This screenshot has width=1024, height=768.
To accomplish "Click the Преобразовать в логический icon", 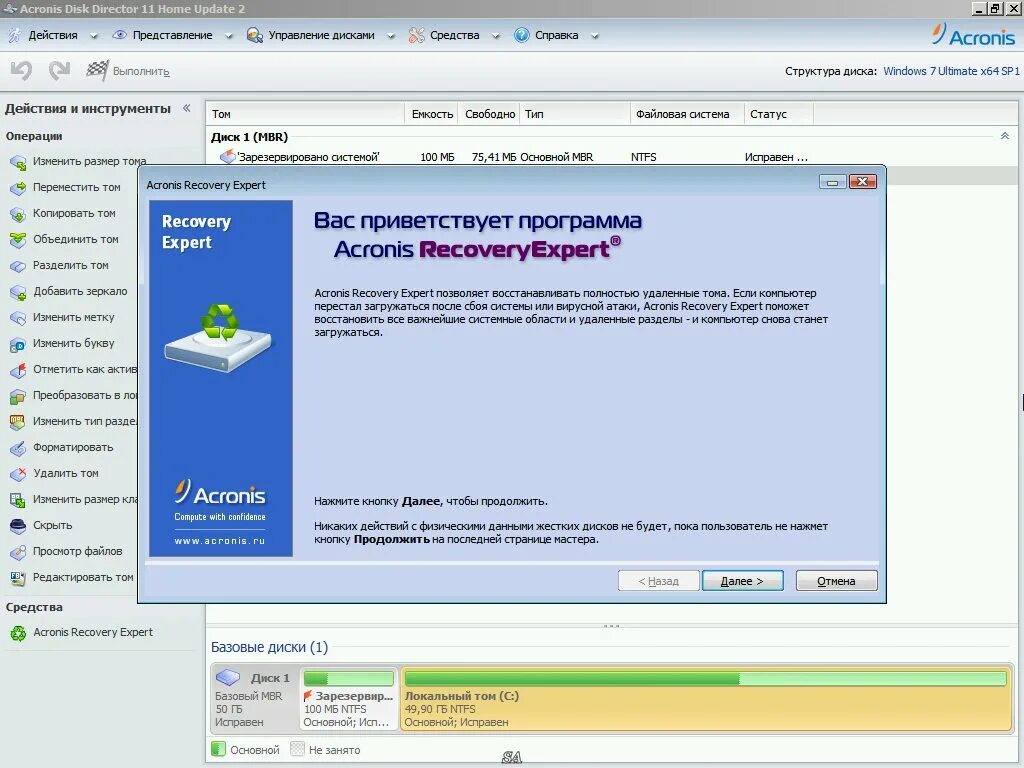I will pos(18,396).
